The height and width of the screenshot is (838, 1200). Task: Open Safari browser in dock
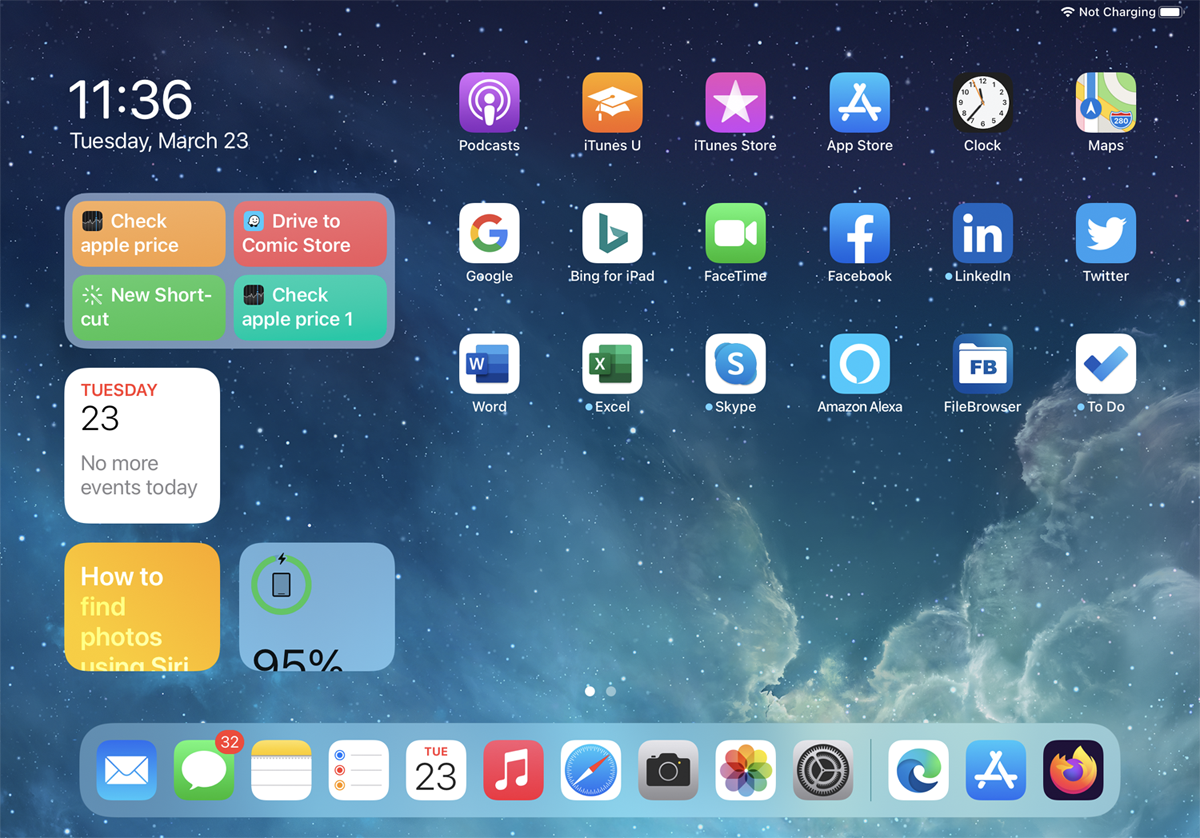tap(591, 770)
